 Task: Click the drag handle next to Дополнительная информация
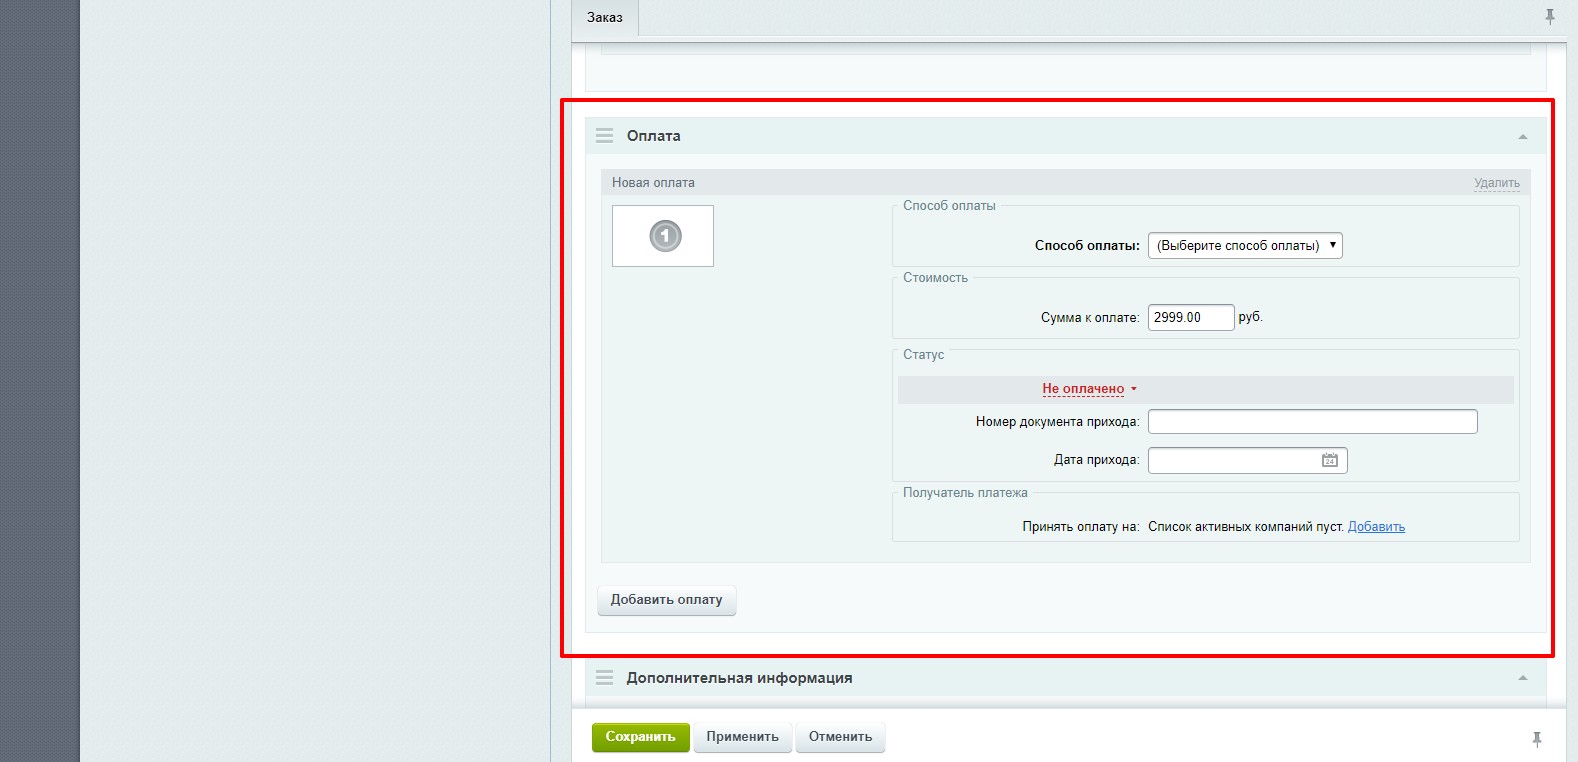click(604, 678)
